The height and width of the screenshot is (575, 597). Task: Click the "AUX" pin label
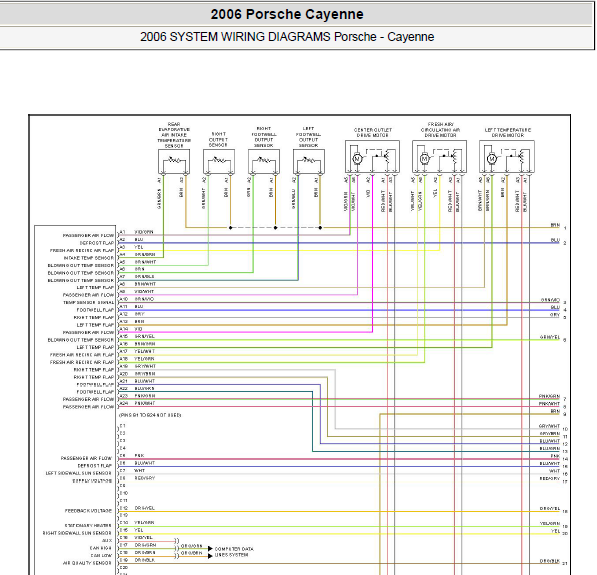point(107,541)
